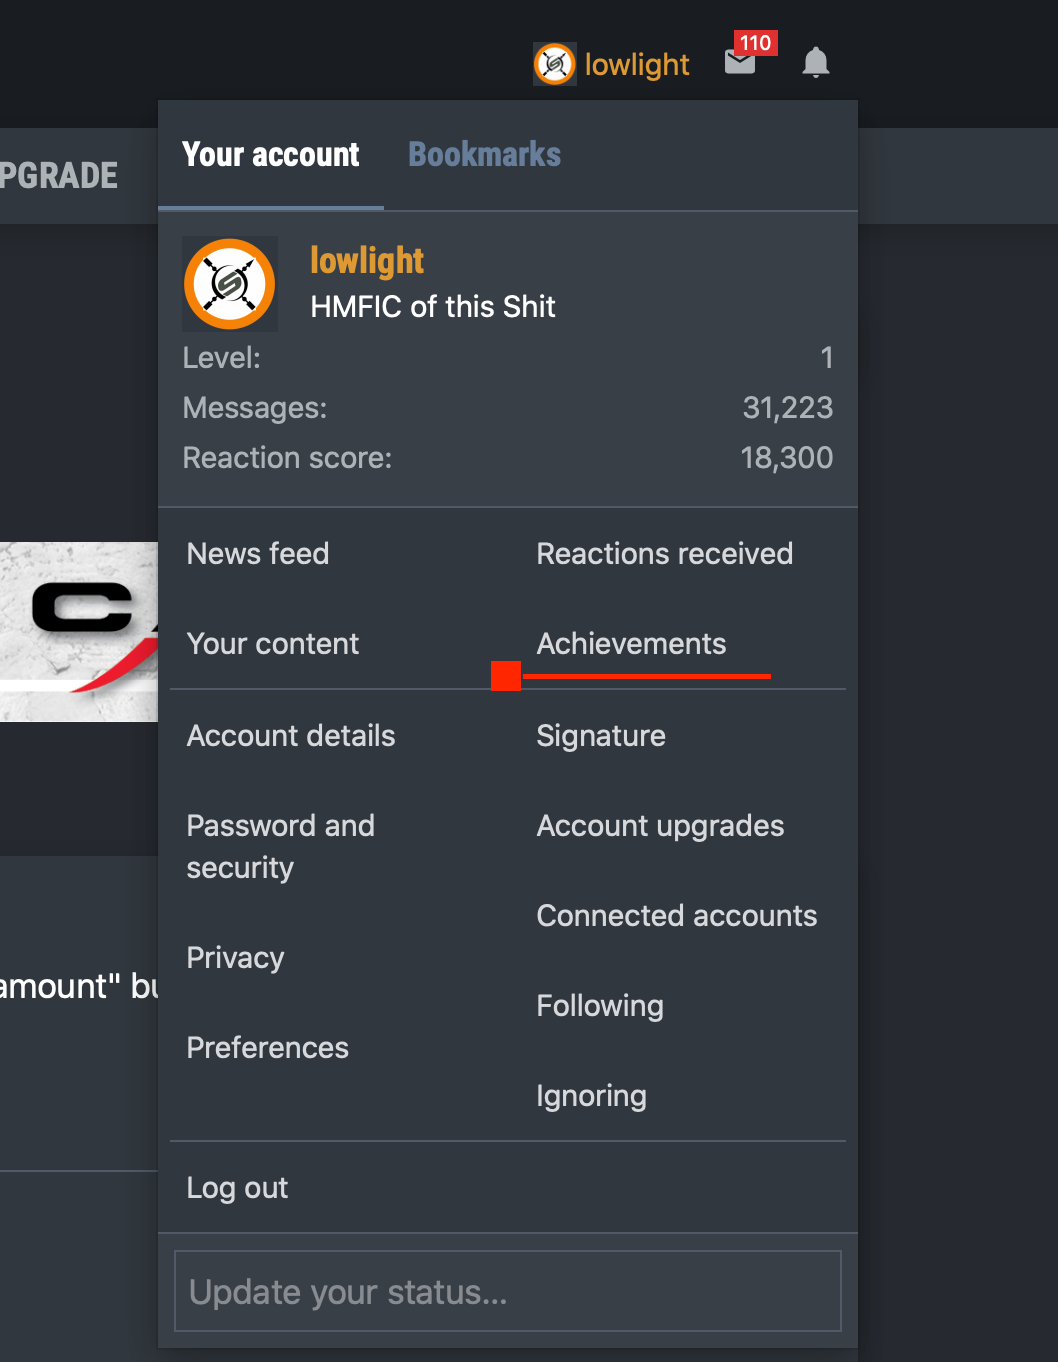This screenshot has height=1362, width=1058.
Task: Click the small lowlight avatar in navbar
Action: [555, 64]
